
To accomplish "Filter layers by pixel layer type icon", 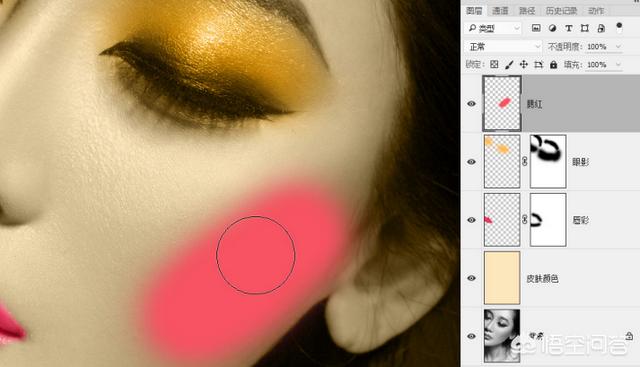I will click(536, 28).
